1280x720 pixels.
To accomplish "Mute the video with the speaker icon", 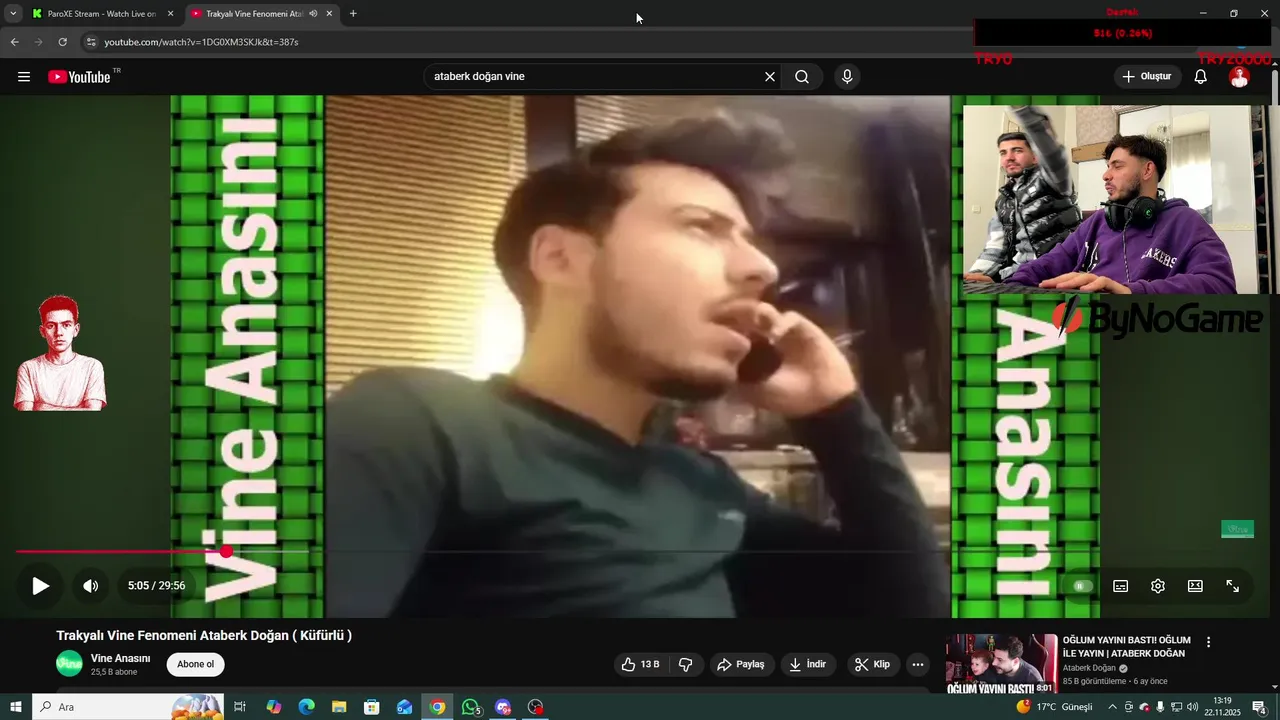I will tap(90, 586).
